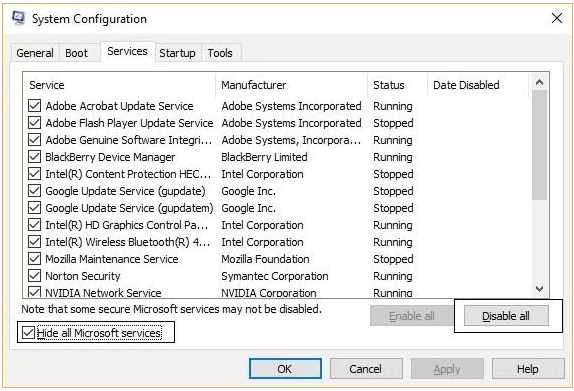The width and height of the screenshot is (574, 391).
Task: Click Stopped status of Adobe Flash Player
Action: [393, 123]
